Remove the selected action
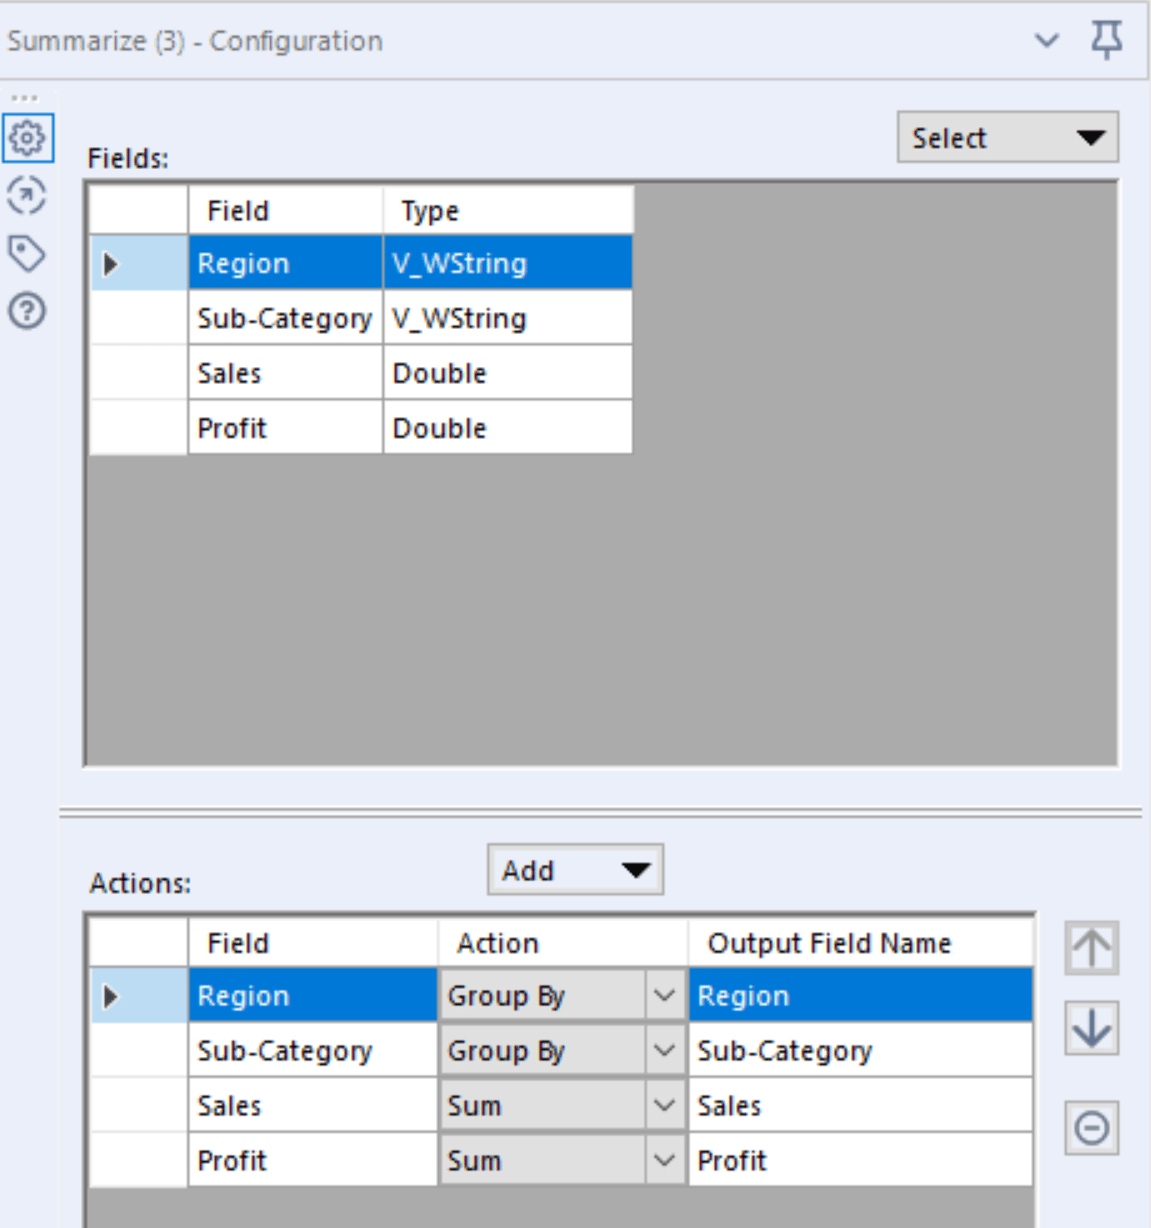The image size is (1151, 1228). [x=1091, y=1128]
